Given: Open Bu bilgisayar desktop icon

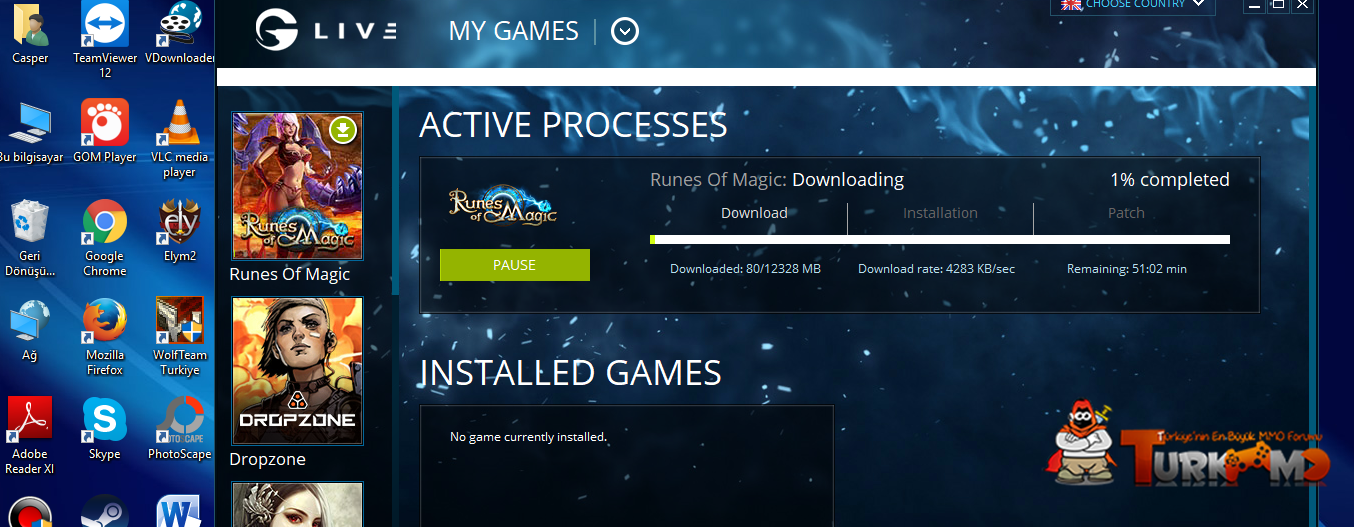Looking at the screenshot, I should coord(30,132).
